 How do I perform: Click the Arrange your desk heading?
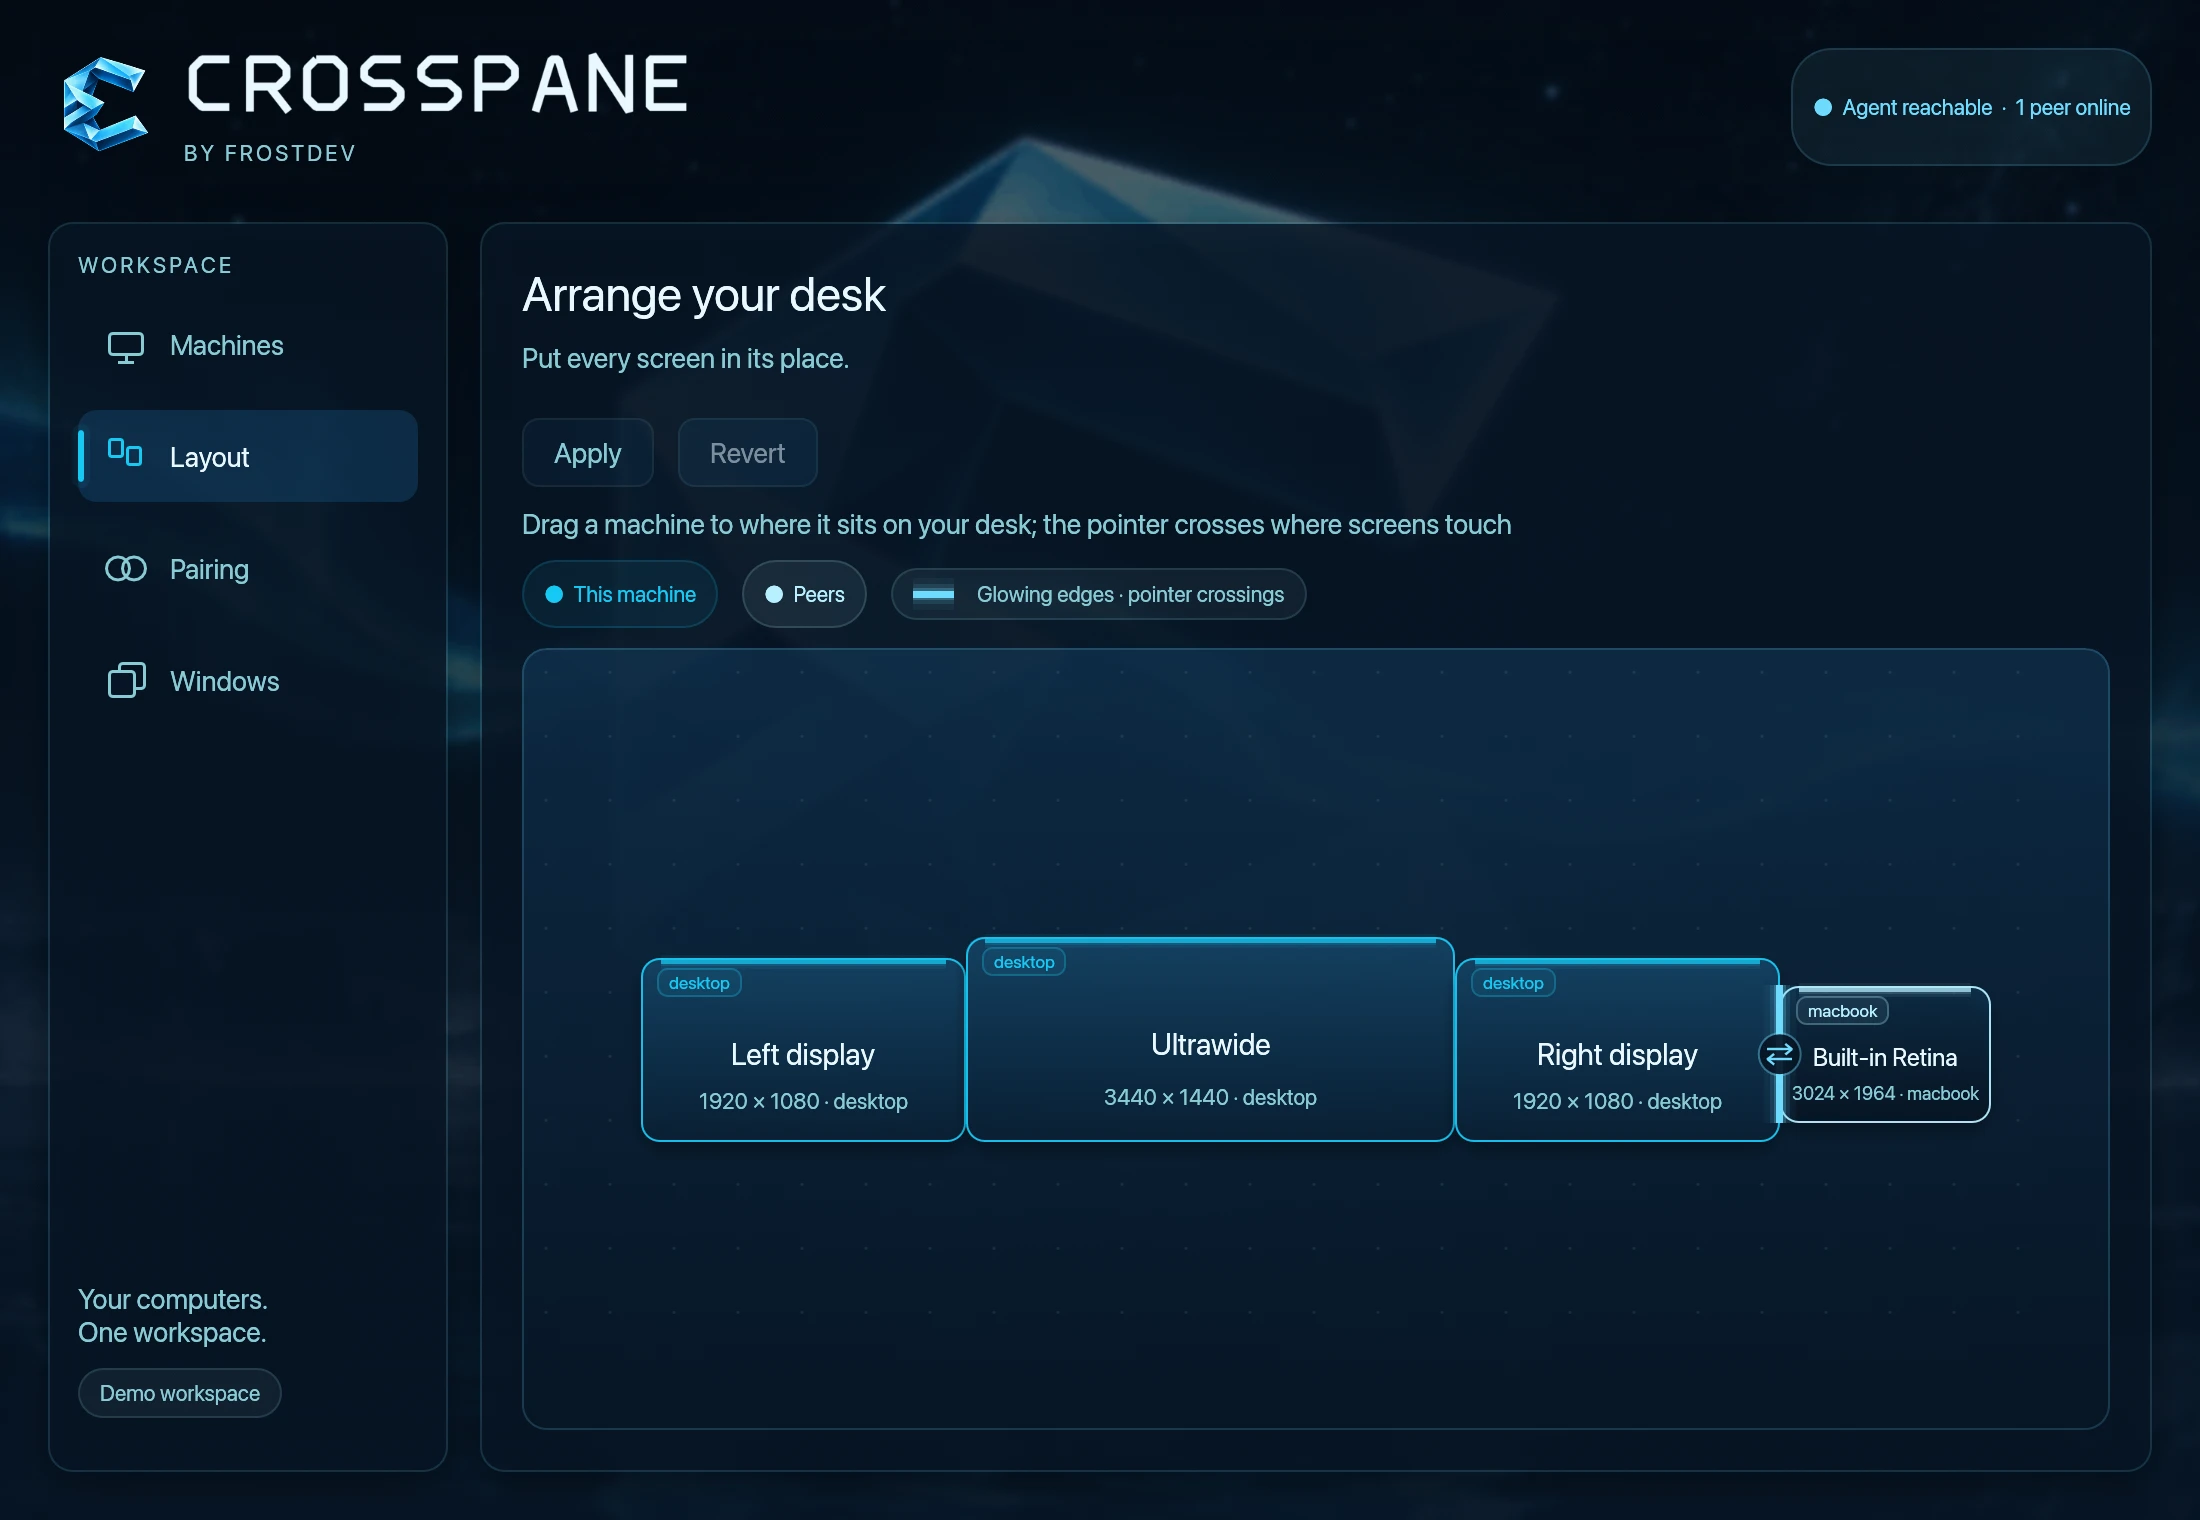click(704, 295)
